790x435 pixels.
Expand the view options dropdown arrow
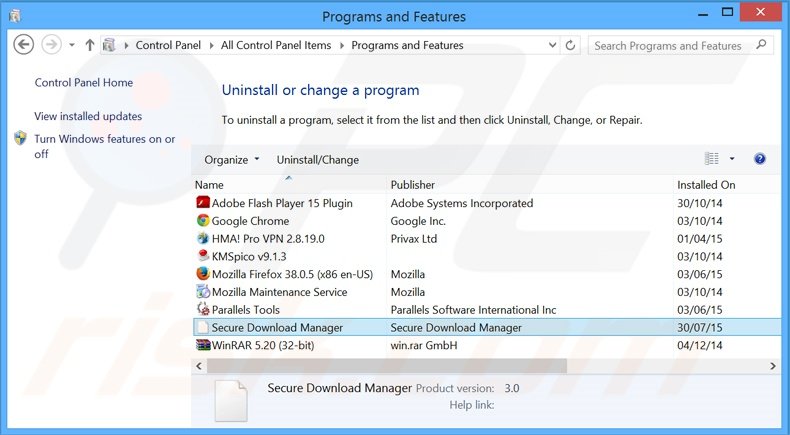(732, 159)
